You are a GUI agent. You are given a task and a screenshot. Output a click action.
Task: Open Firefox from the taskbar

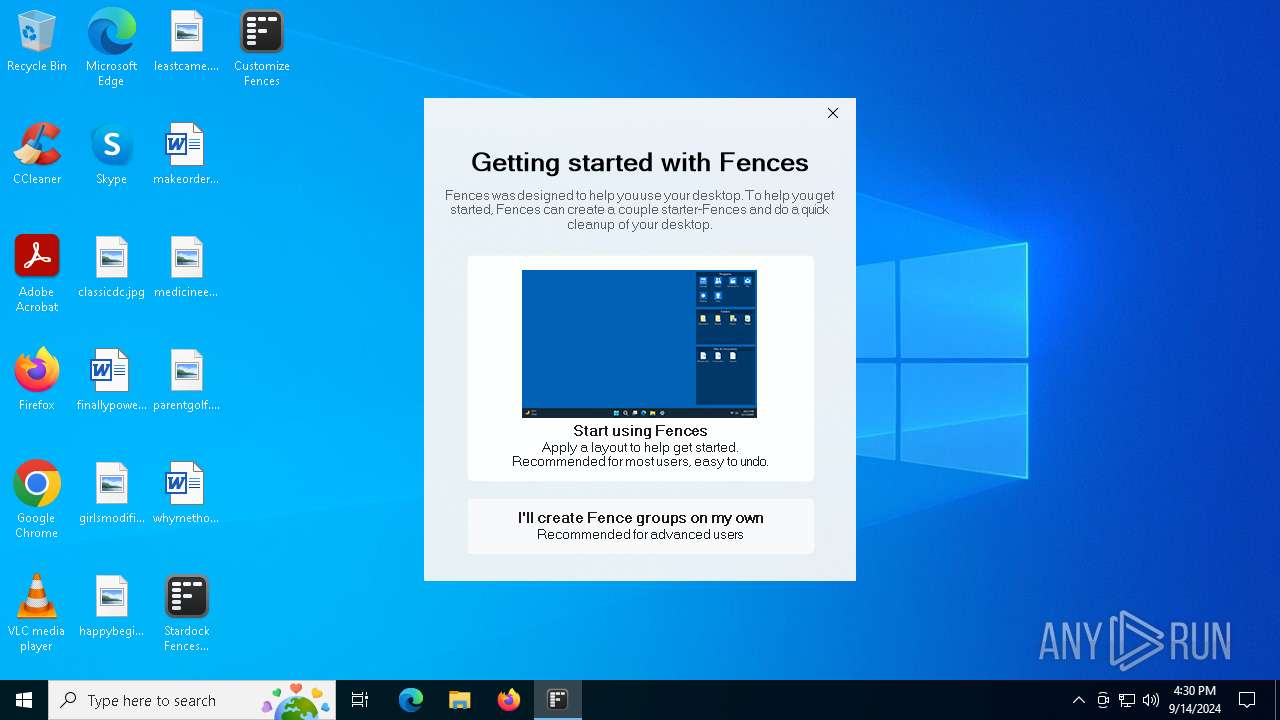click(x=509, y=700)
